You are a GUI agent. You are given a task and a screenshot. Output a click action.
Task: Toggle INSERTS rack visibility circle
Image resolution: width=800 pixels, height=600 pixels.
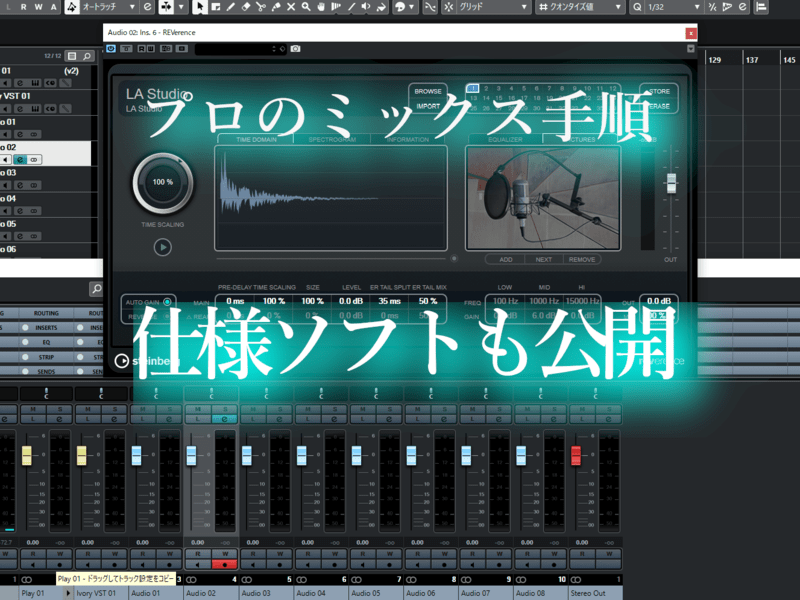(25, 328)
